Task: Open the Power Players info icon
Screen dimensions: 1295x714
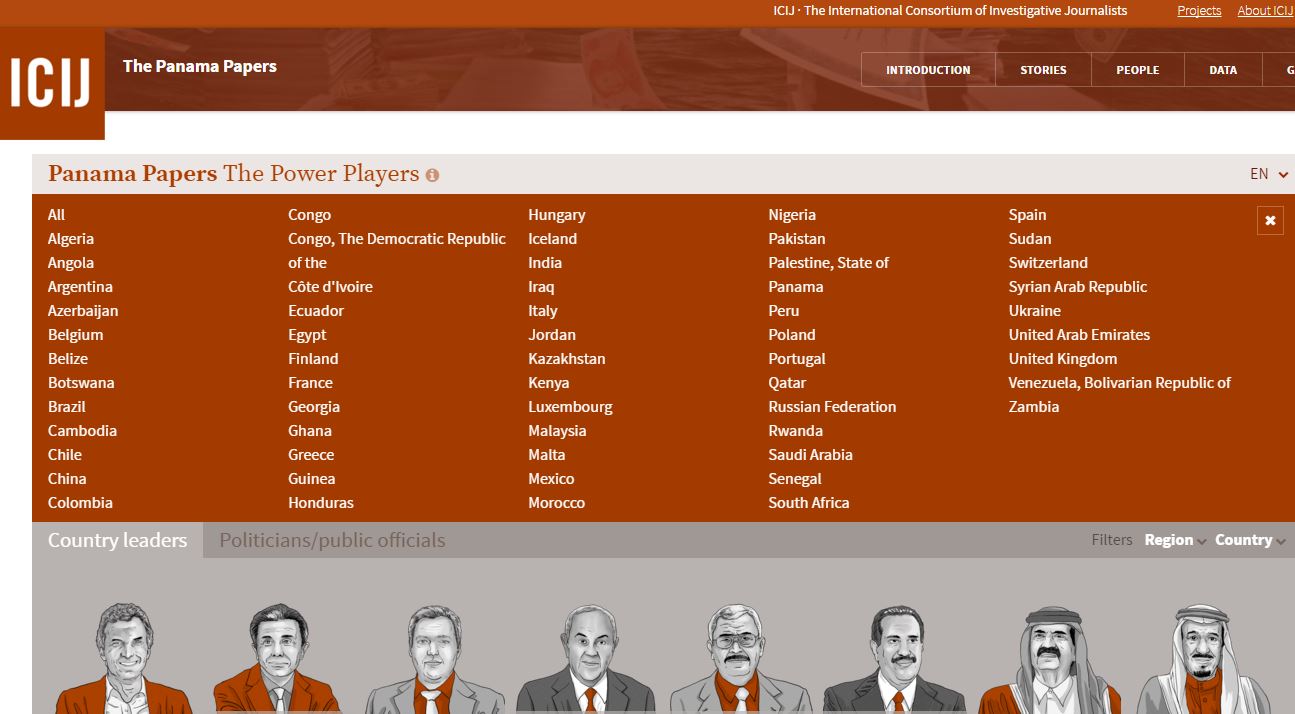Action: (x=432, y=175)
